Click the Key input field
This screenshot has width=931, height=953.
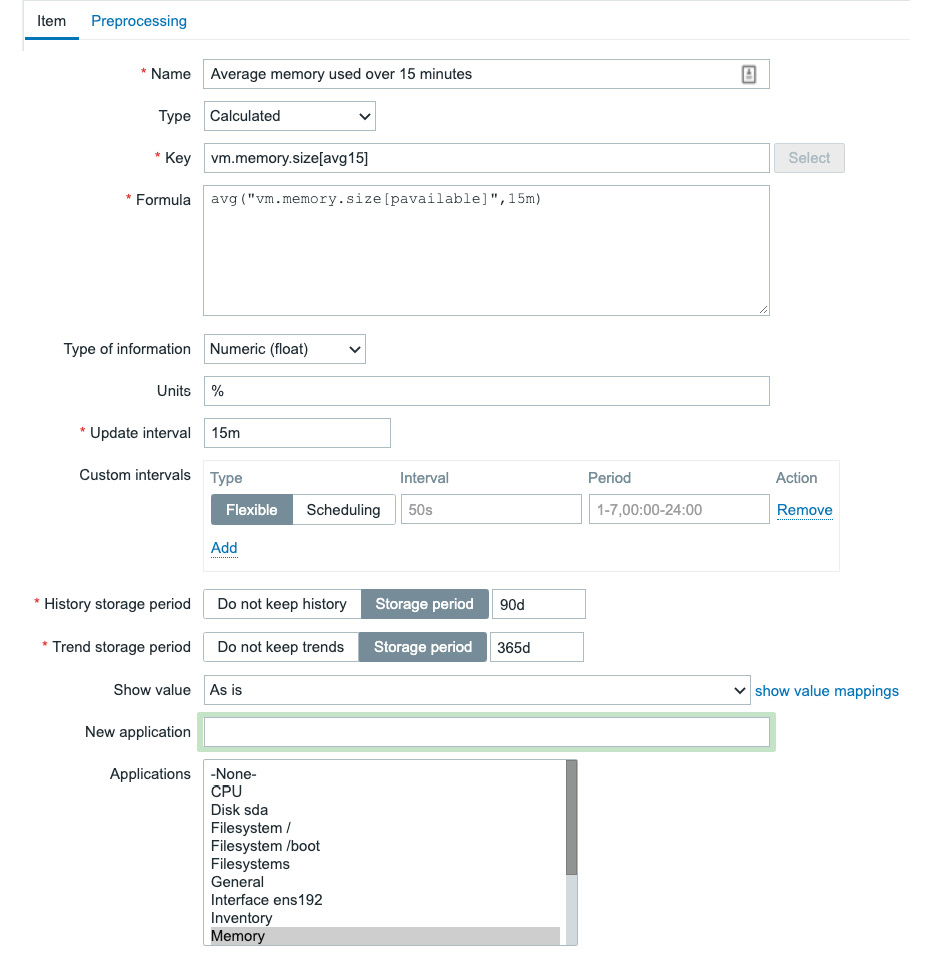[x=486, y=158]
